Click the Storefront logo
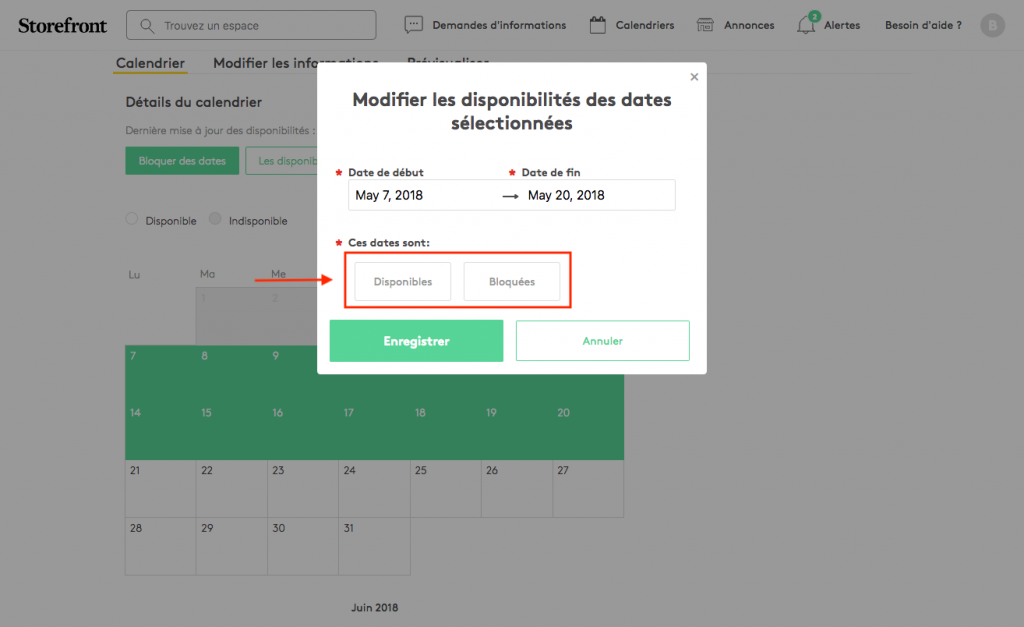 pyautogui.click(x=62, y=25)
